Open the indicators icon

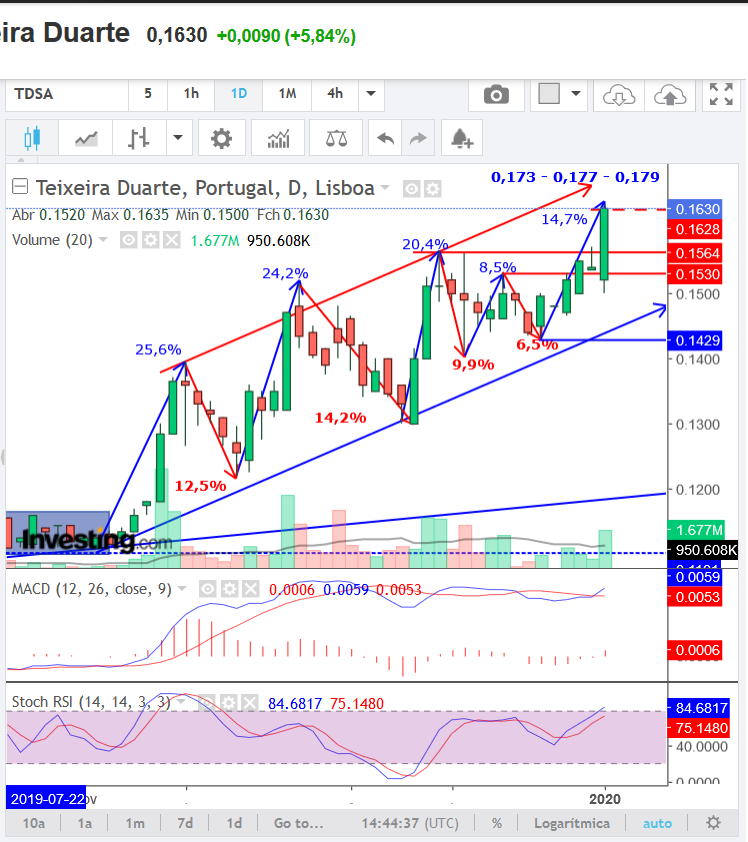(278, 138)
